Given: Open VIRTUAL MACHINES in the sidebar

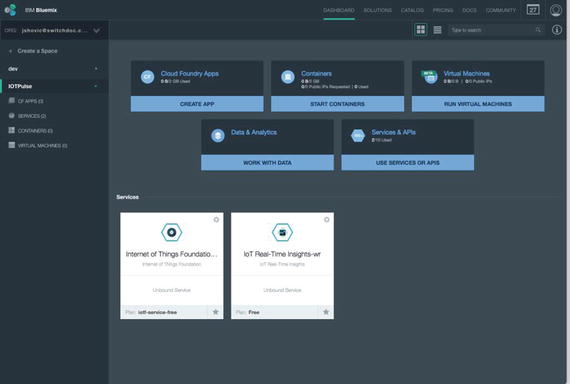Looking at the screenshot, I should [x=43, y=145].
